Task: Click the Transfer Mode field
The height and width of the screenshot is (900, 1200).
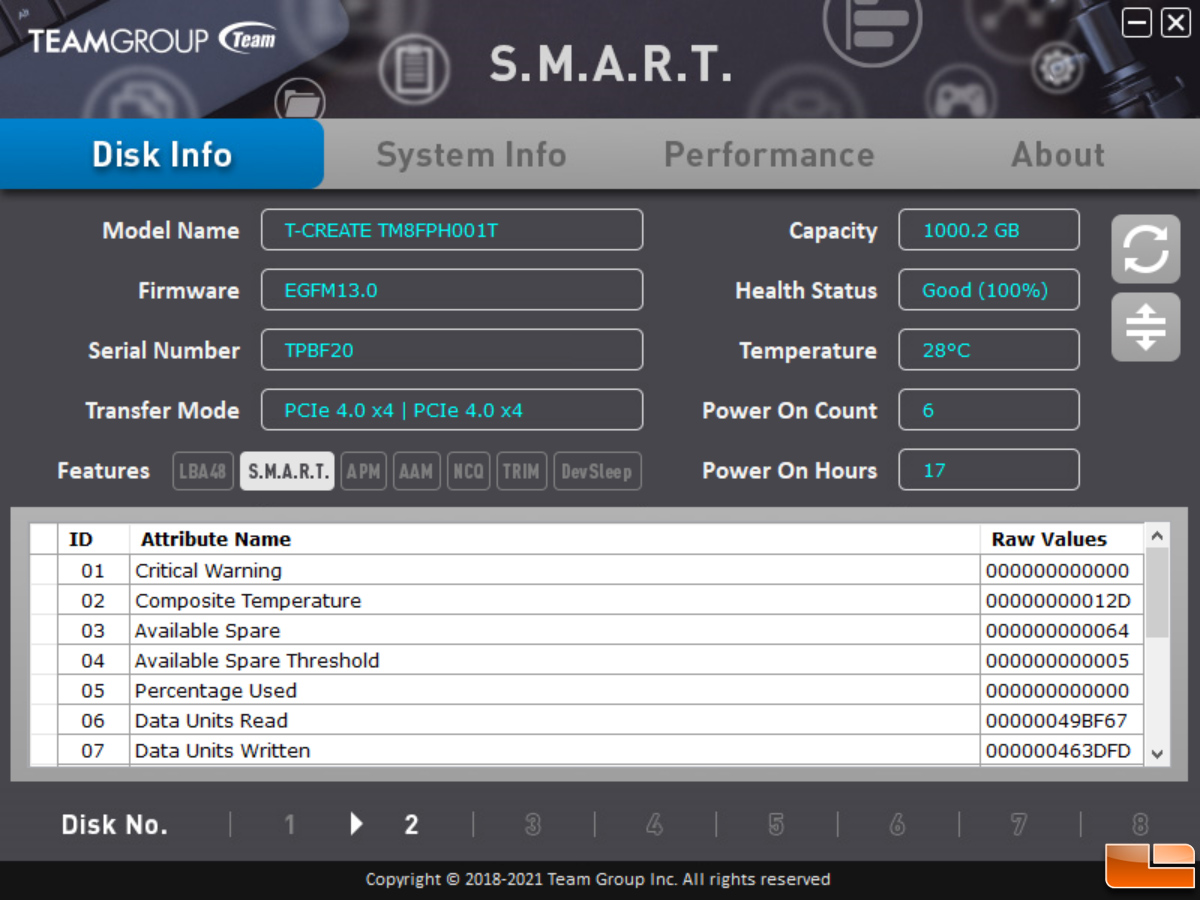Action: pyautogui.click(x=452, y=410)
